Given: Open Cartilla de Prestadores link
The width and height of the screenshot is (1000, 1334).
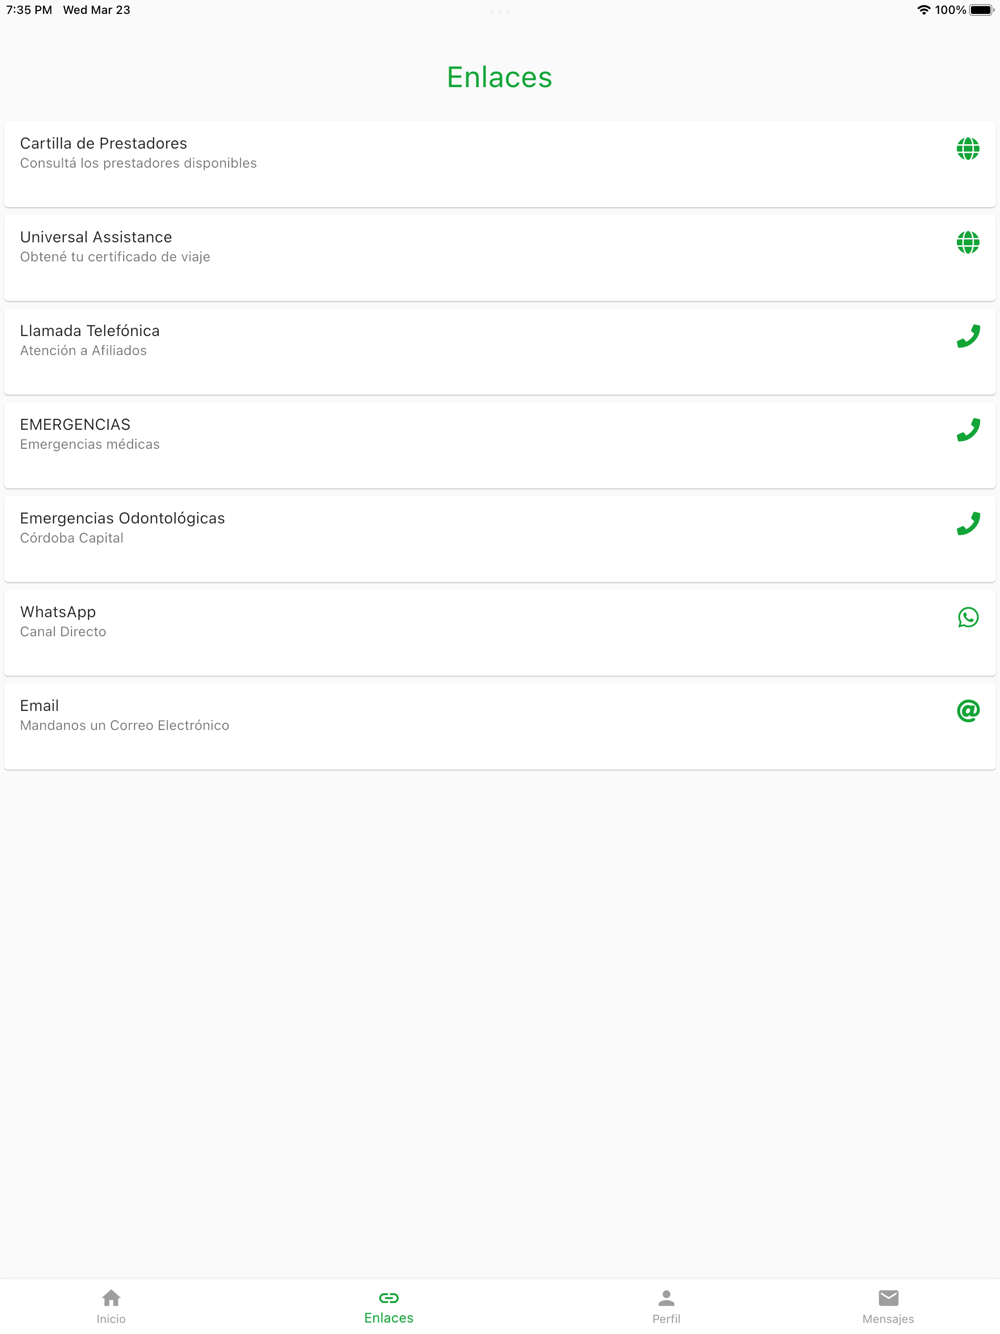Looking at the screenshot, I should point(104,144).
